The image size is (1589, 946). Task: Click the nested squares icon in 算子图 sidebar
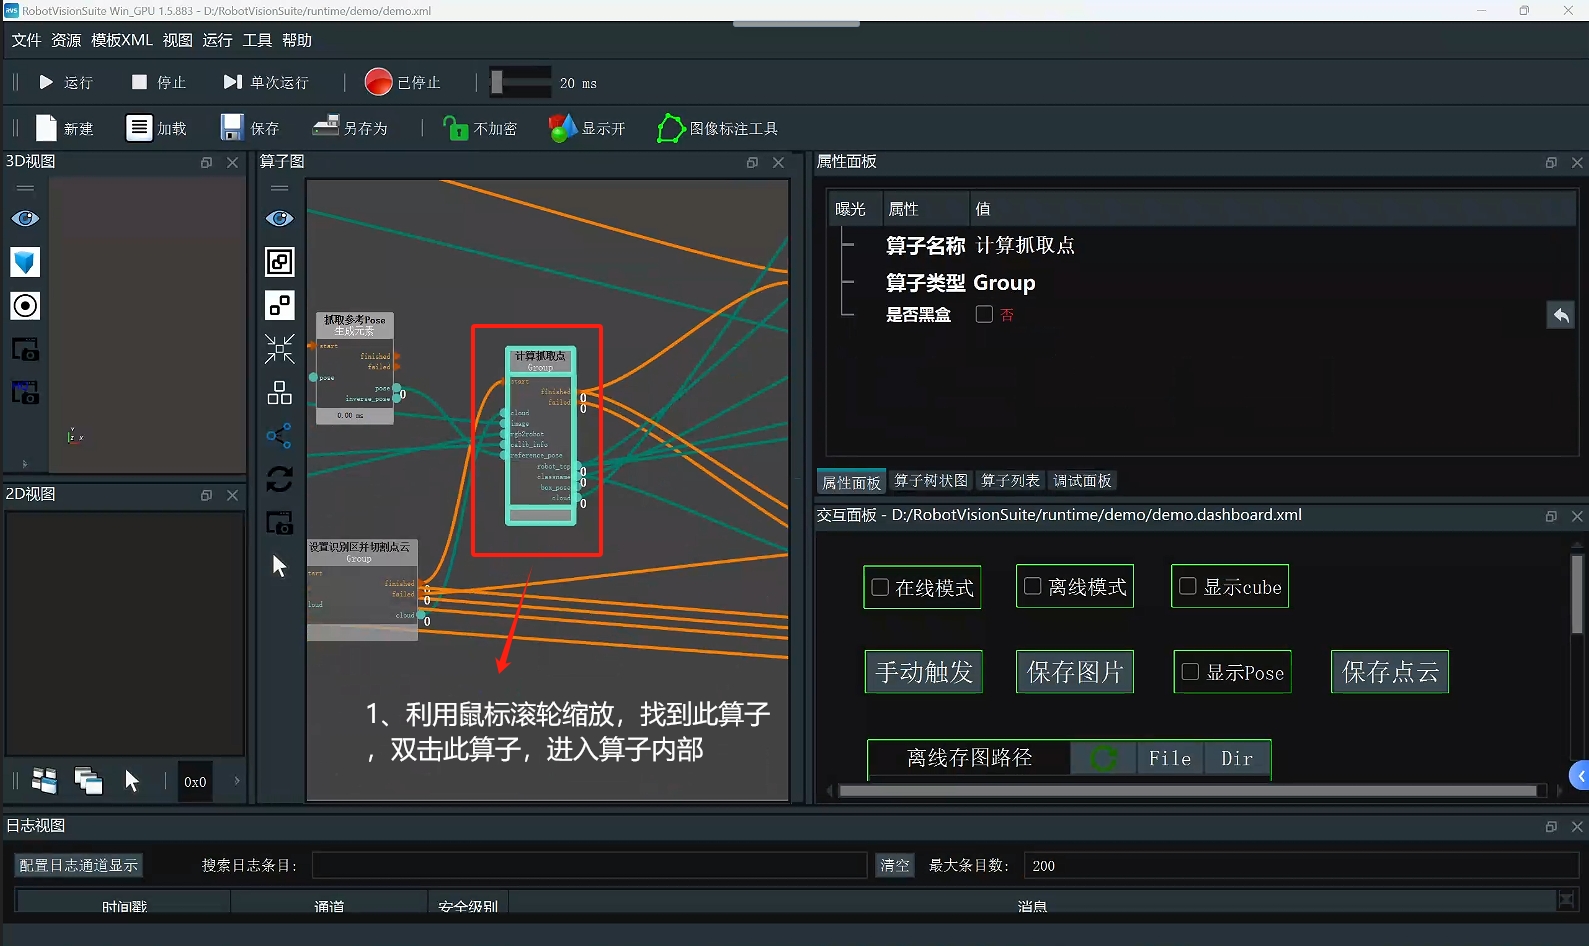(x=279, y=262)
